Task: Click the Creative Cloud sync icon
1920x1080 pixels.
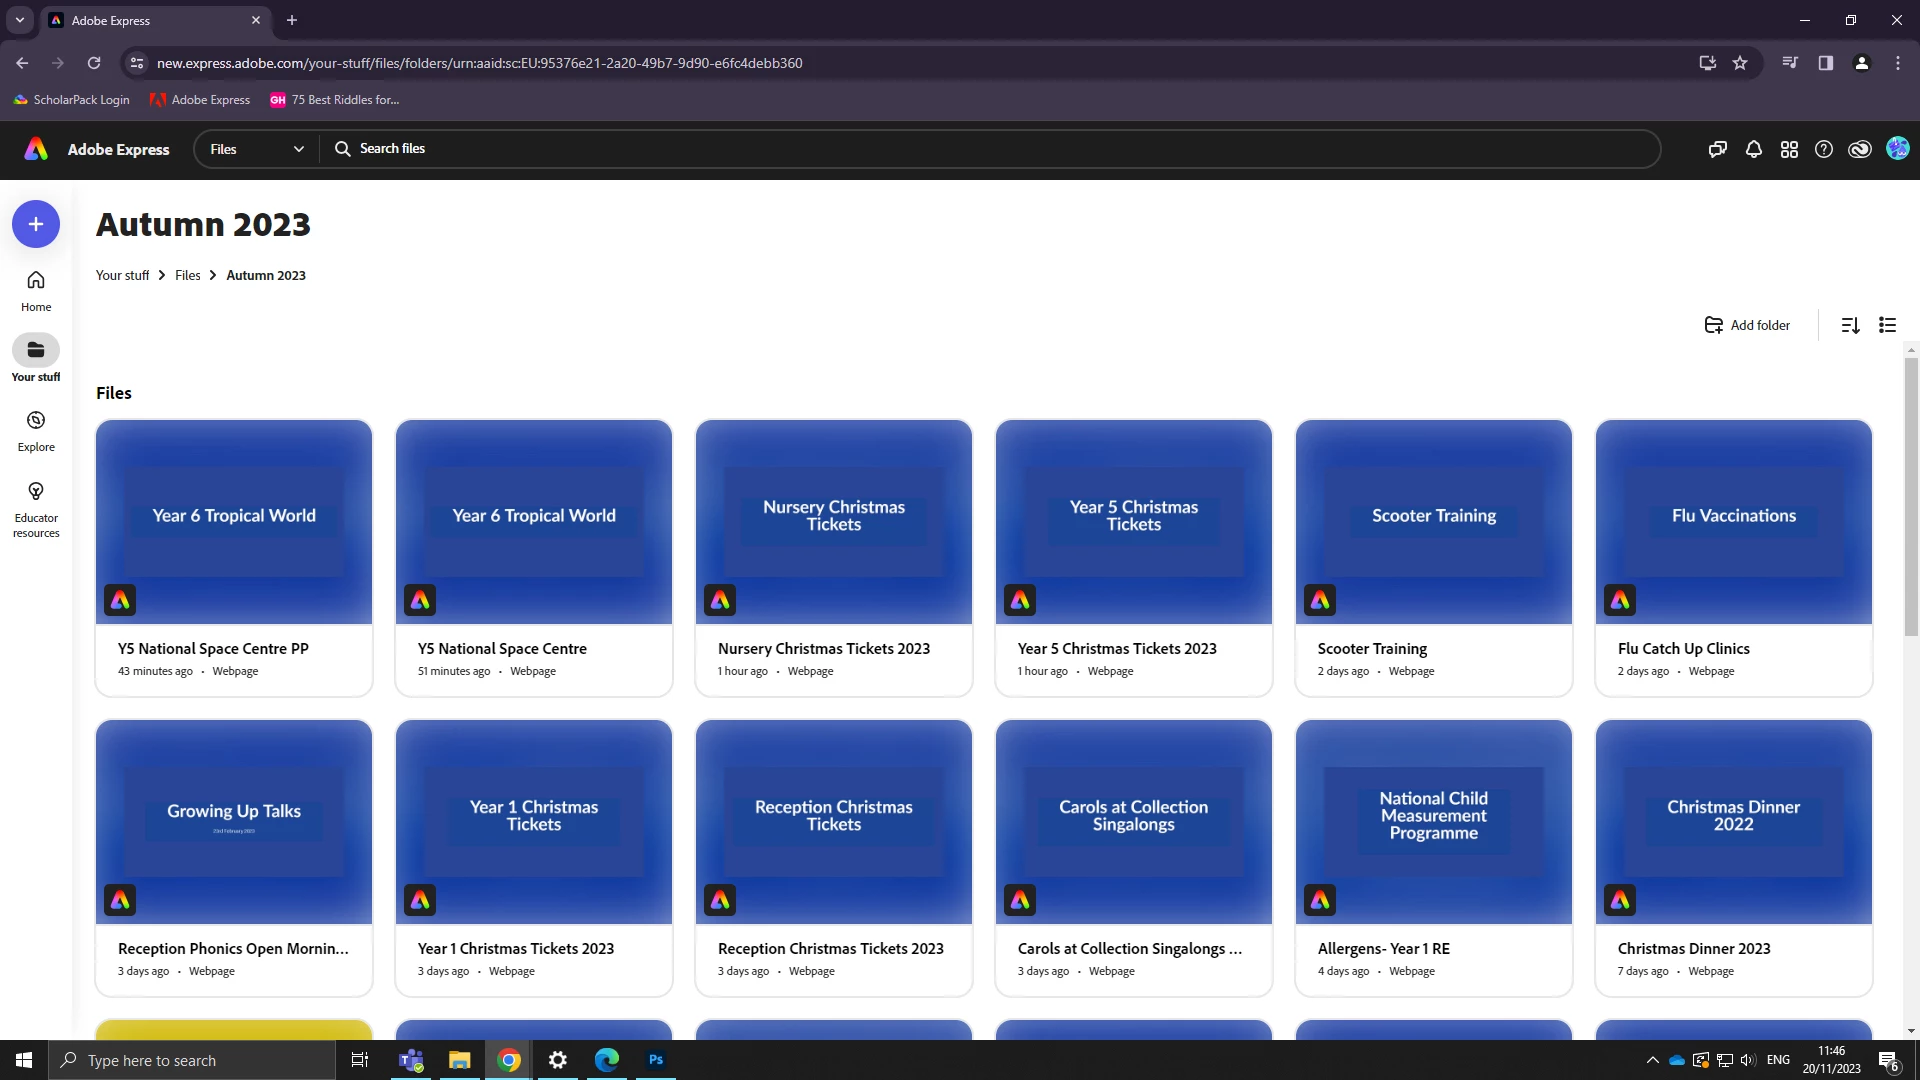Action: click(1860, 149)
